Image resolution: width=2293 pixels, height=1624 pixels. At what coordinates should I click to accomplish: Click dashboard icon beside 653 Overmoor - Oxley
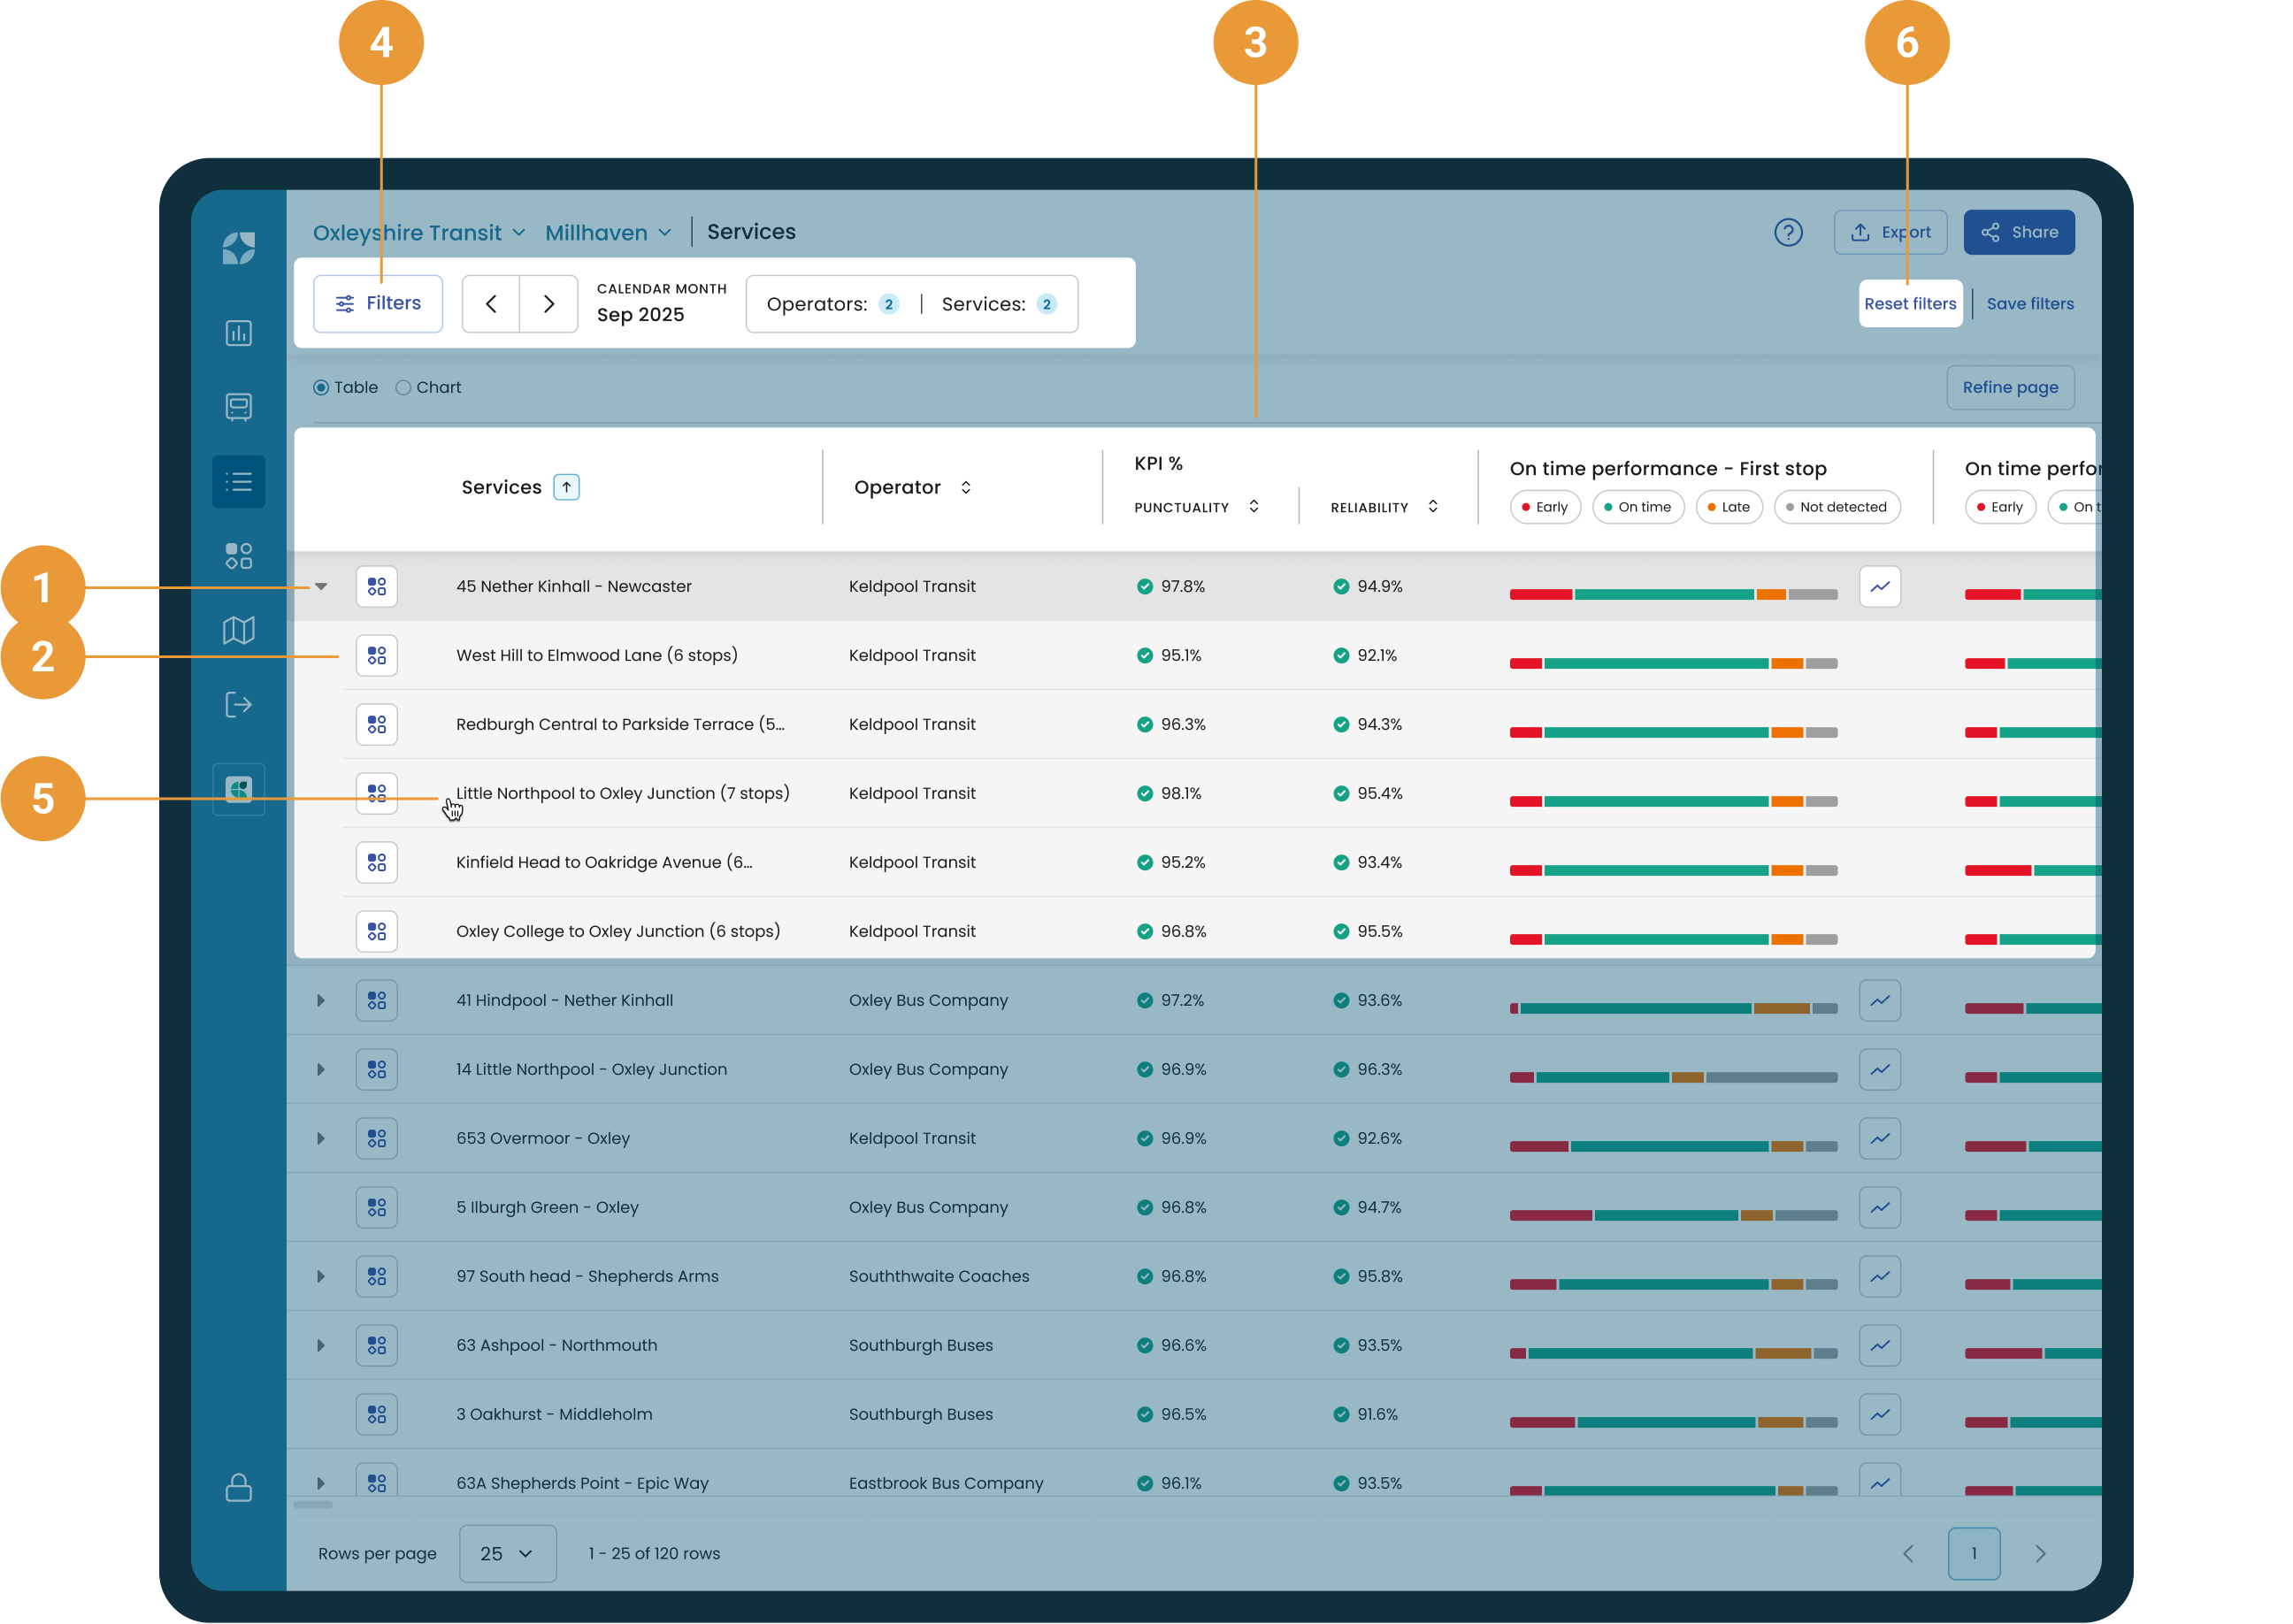[376, 1138]
